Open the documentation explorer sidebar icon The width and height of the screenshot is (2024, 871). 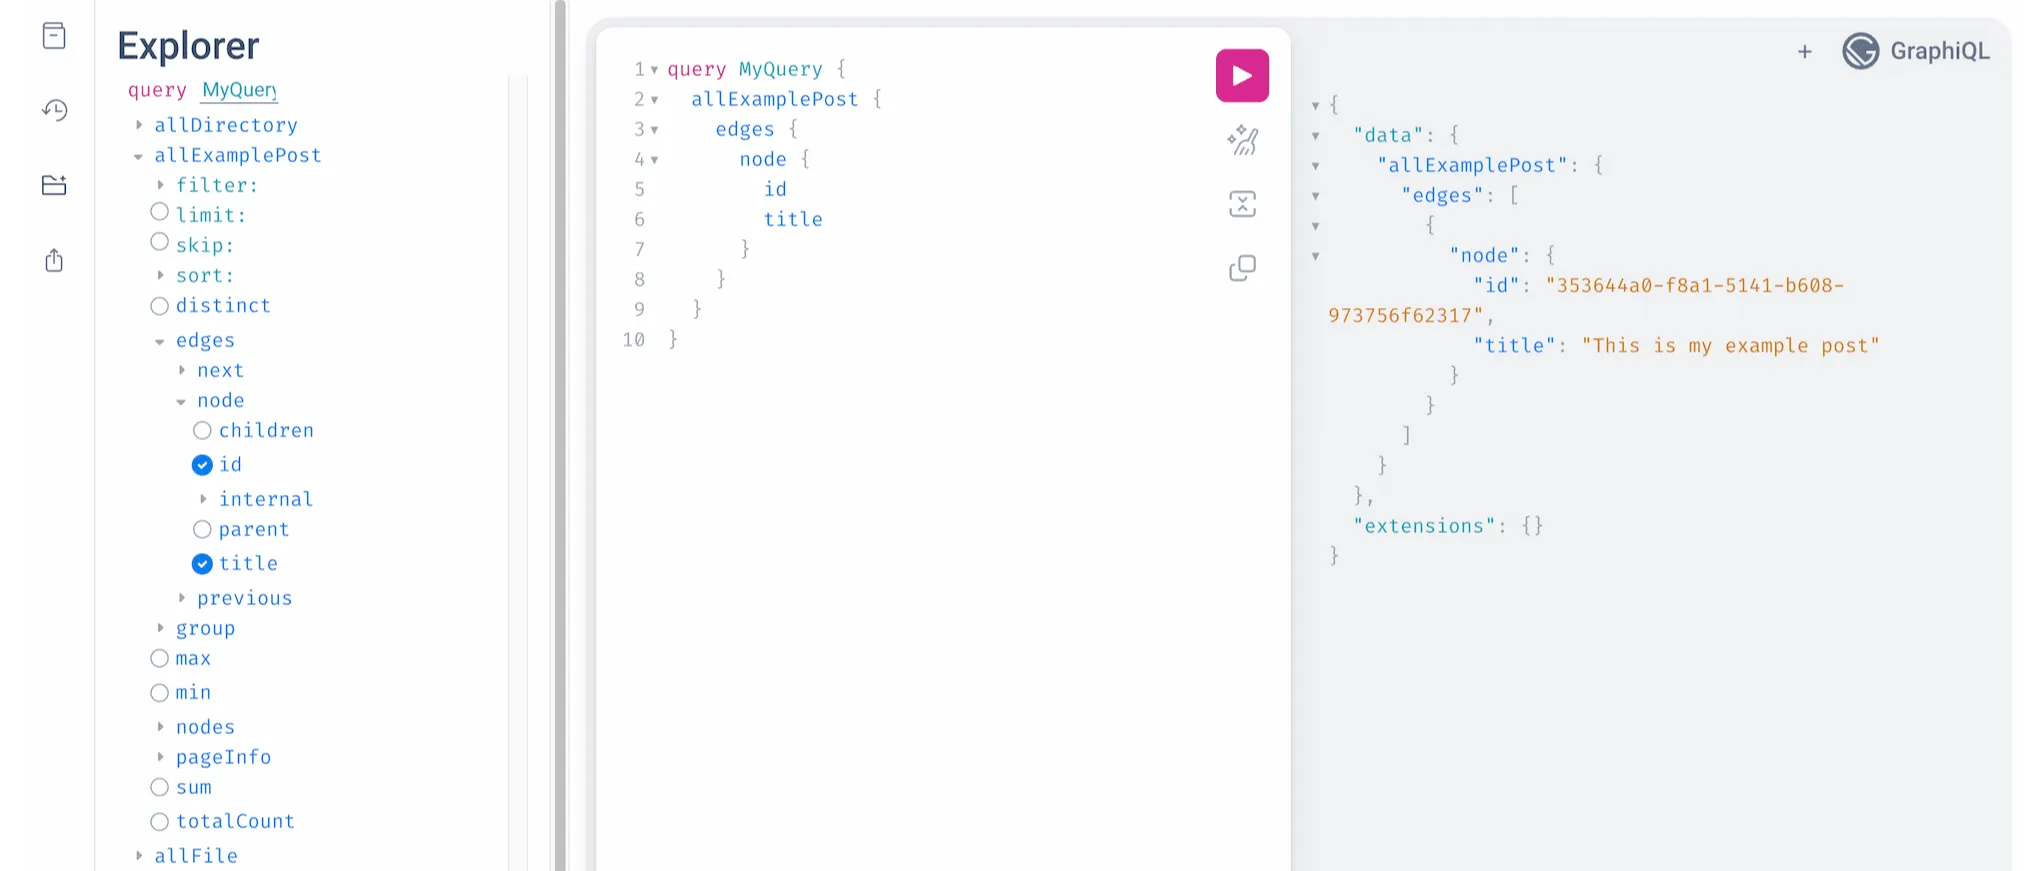pos(54,36)
